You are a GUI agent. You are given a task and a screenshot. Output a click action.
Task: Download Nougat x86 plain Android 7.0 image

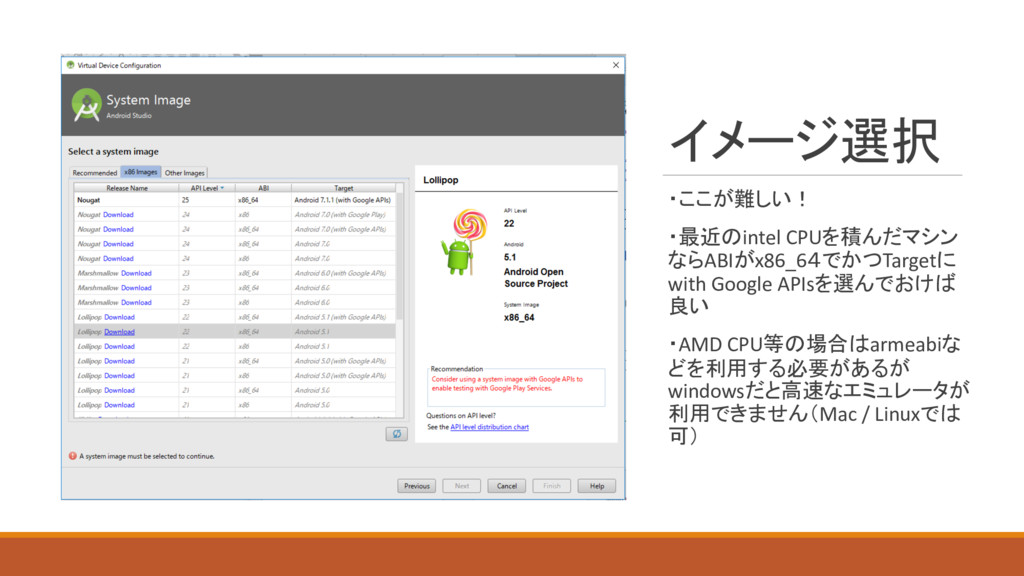point(118,259)
